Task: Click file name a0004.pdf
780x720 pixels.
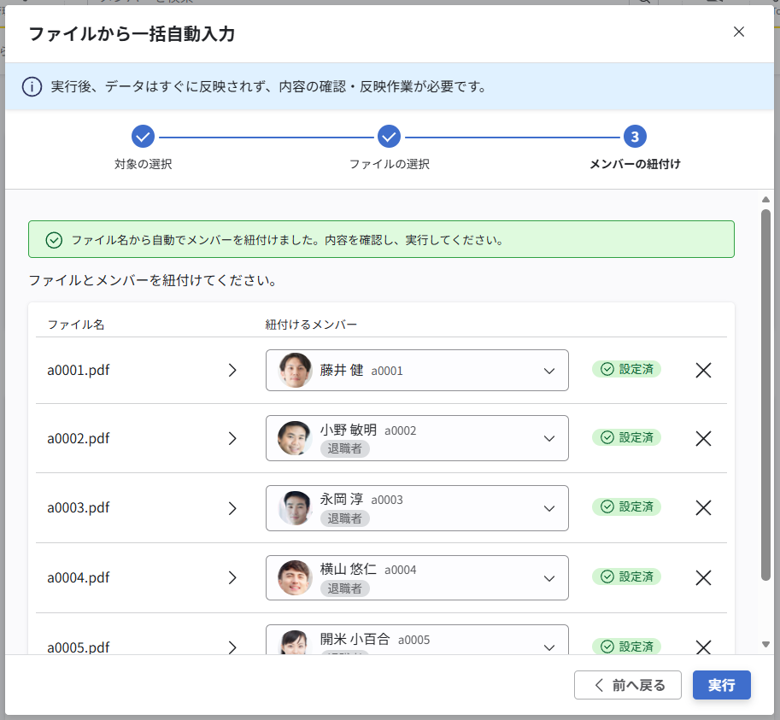Action: click(x=78, y=578)
